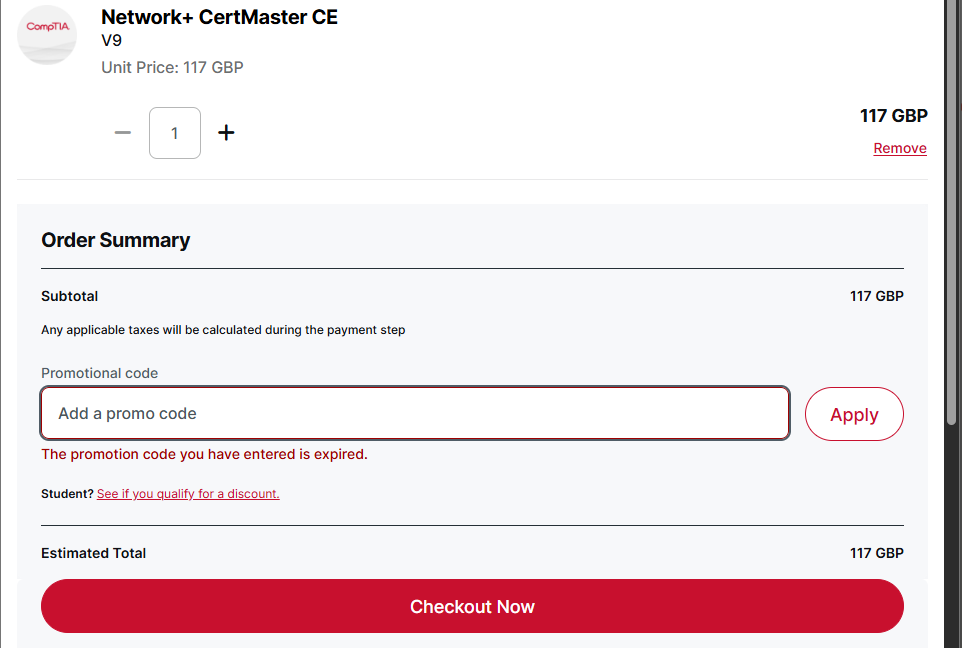The image size is (962, 648).
Task: Increase quantity with the plus icon
Action: pyautogui.click(x=226, y=133)
